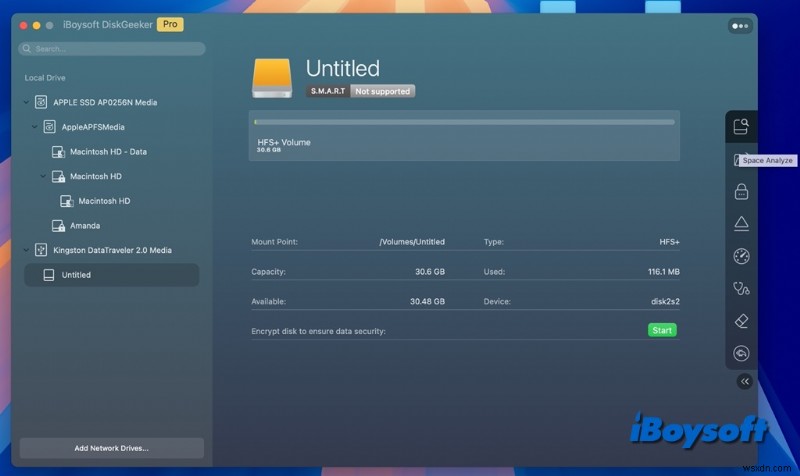Click the /Volumes/Untitled mount point value
The height and width of the screenshot is (476, 800).
[412, 242]
